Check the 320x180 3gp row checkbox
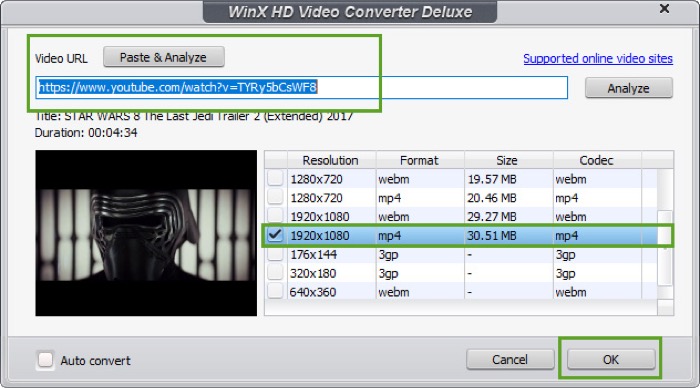 (x=275, y=273)
